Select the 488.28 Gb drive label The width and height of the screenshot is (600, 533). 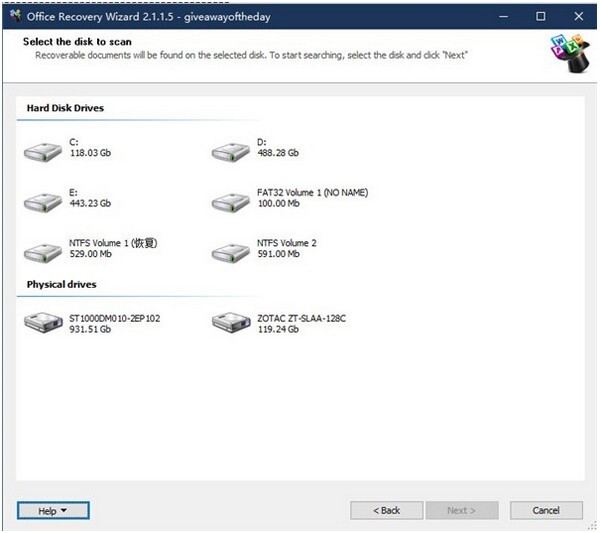pos(278,153)
